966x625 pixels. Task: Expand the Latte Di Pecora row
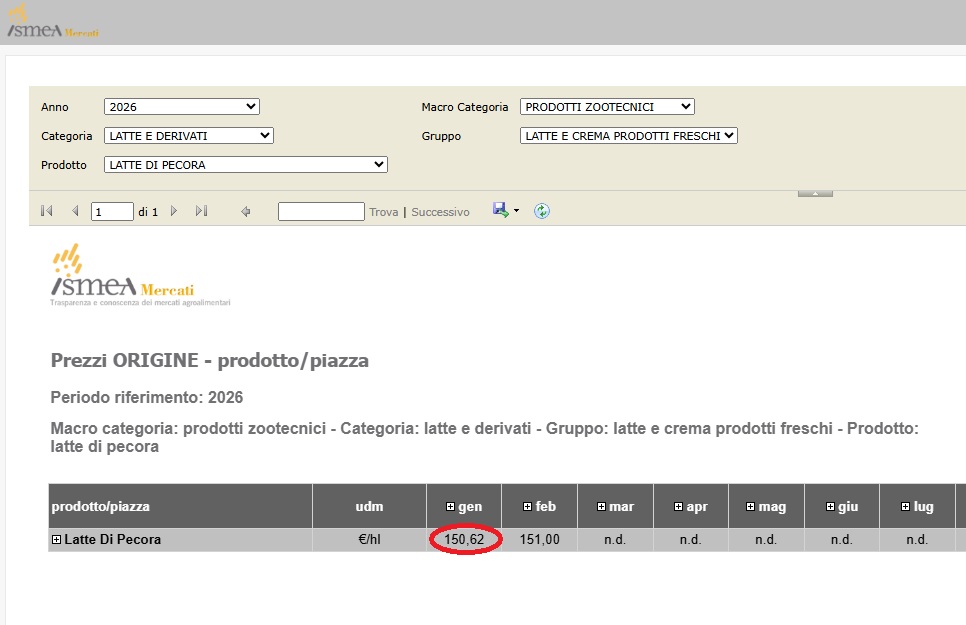57,539
